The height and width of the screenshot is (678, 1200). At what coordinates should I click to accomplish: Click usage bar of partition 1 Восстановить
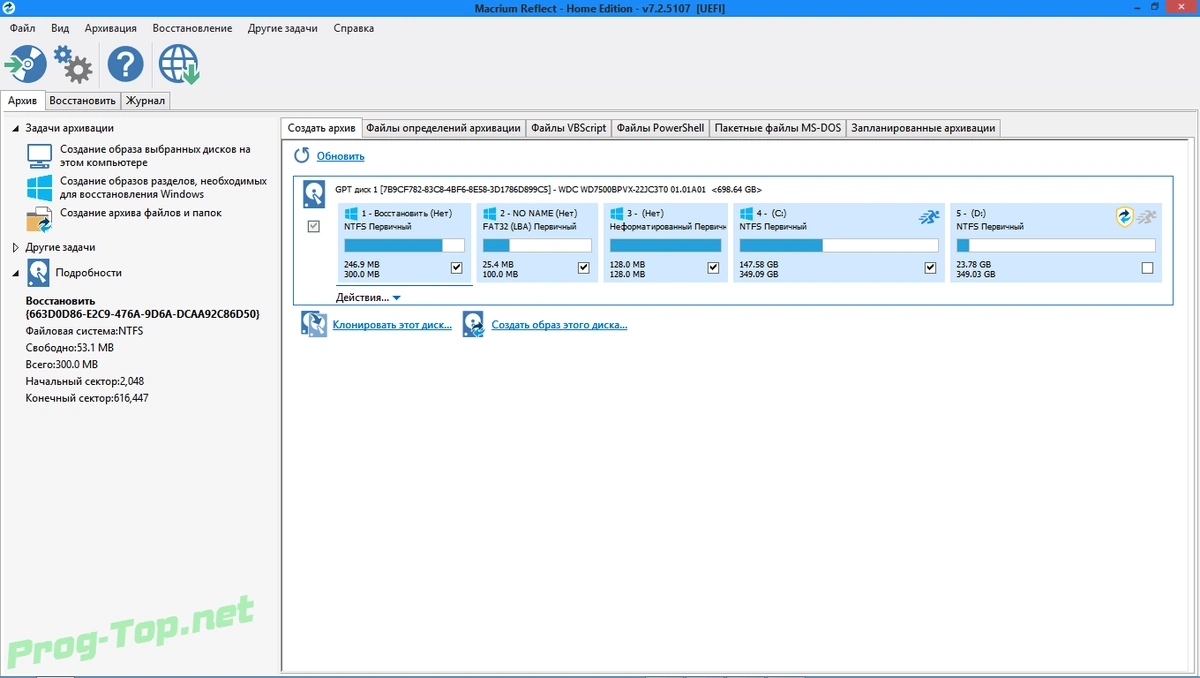(404, 246)
